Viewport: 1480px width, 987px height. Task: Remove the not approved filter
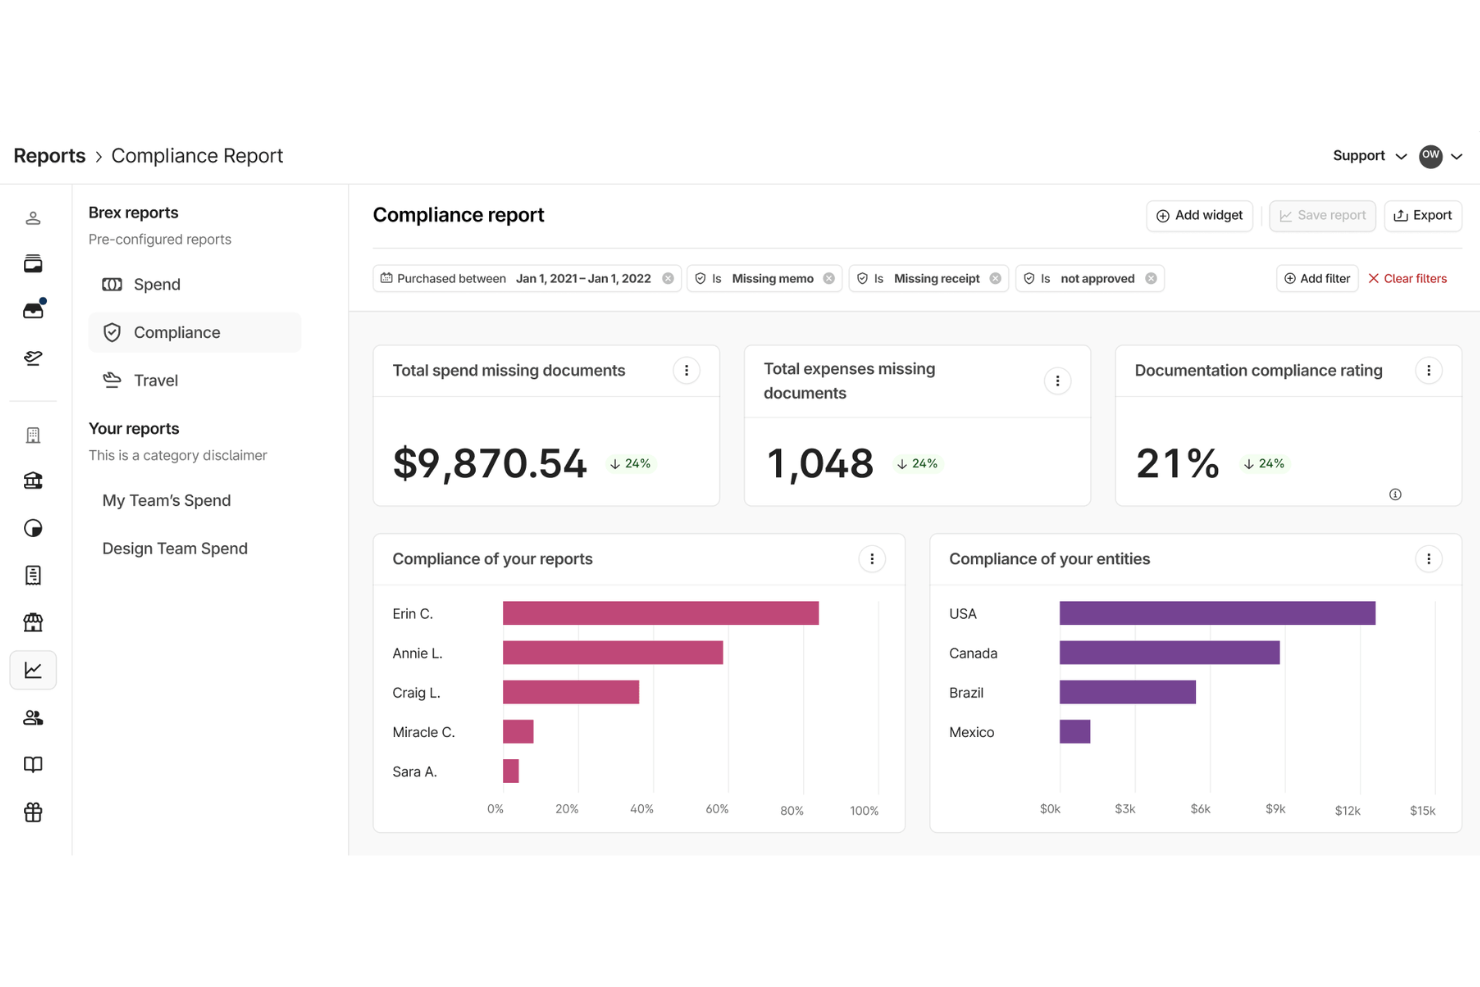point(1151,279)
